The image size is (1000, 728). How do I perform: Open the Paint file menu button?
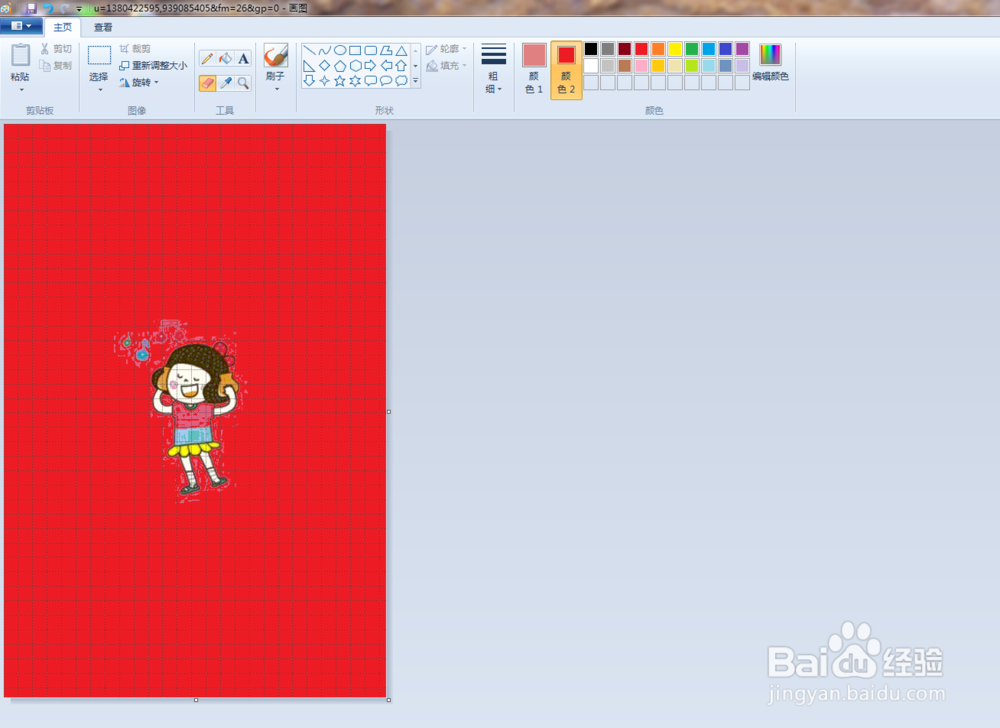21,26
